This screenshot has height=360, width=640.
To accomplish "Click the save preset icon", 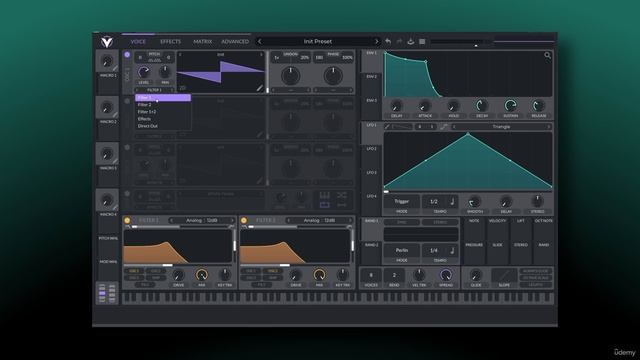I will (x=411, y=41).
